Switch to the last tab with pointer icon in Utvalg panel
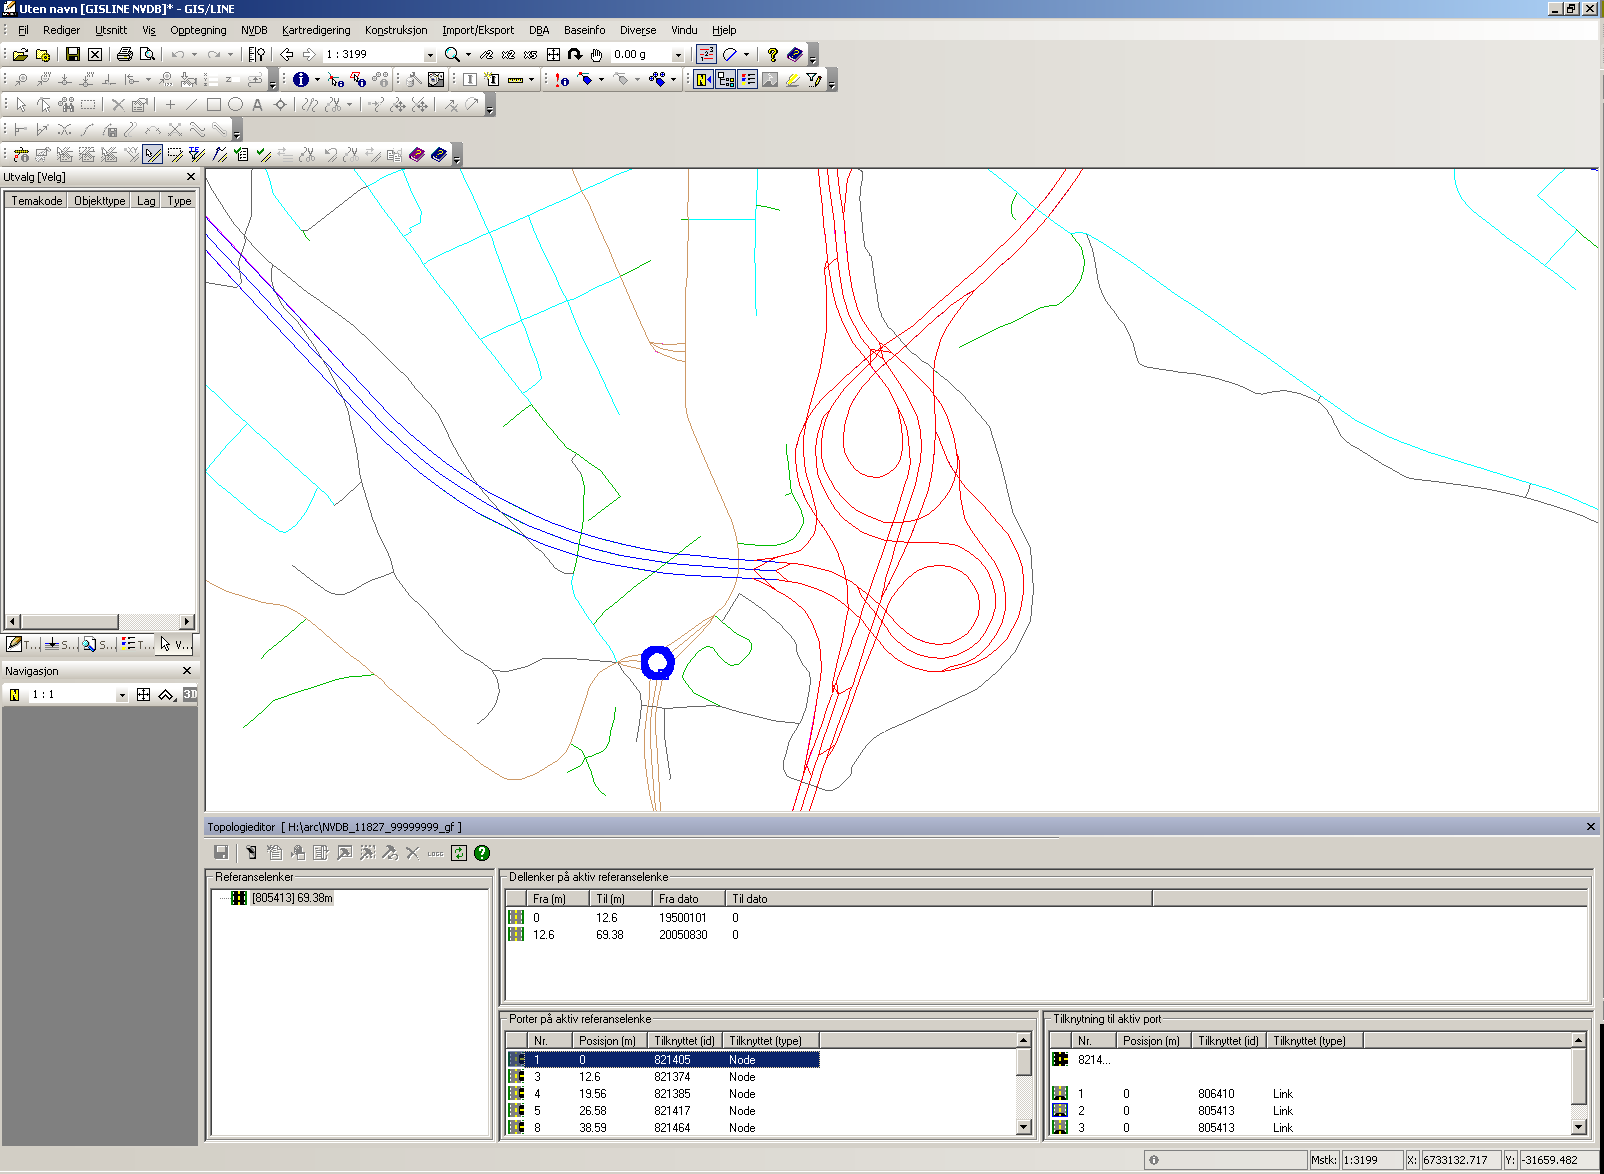1604x1174 pixels. (176, 644)
